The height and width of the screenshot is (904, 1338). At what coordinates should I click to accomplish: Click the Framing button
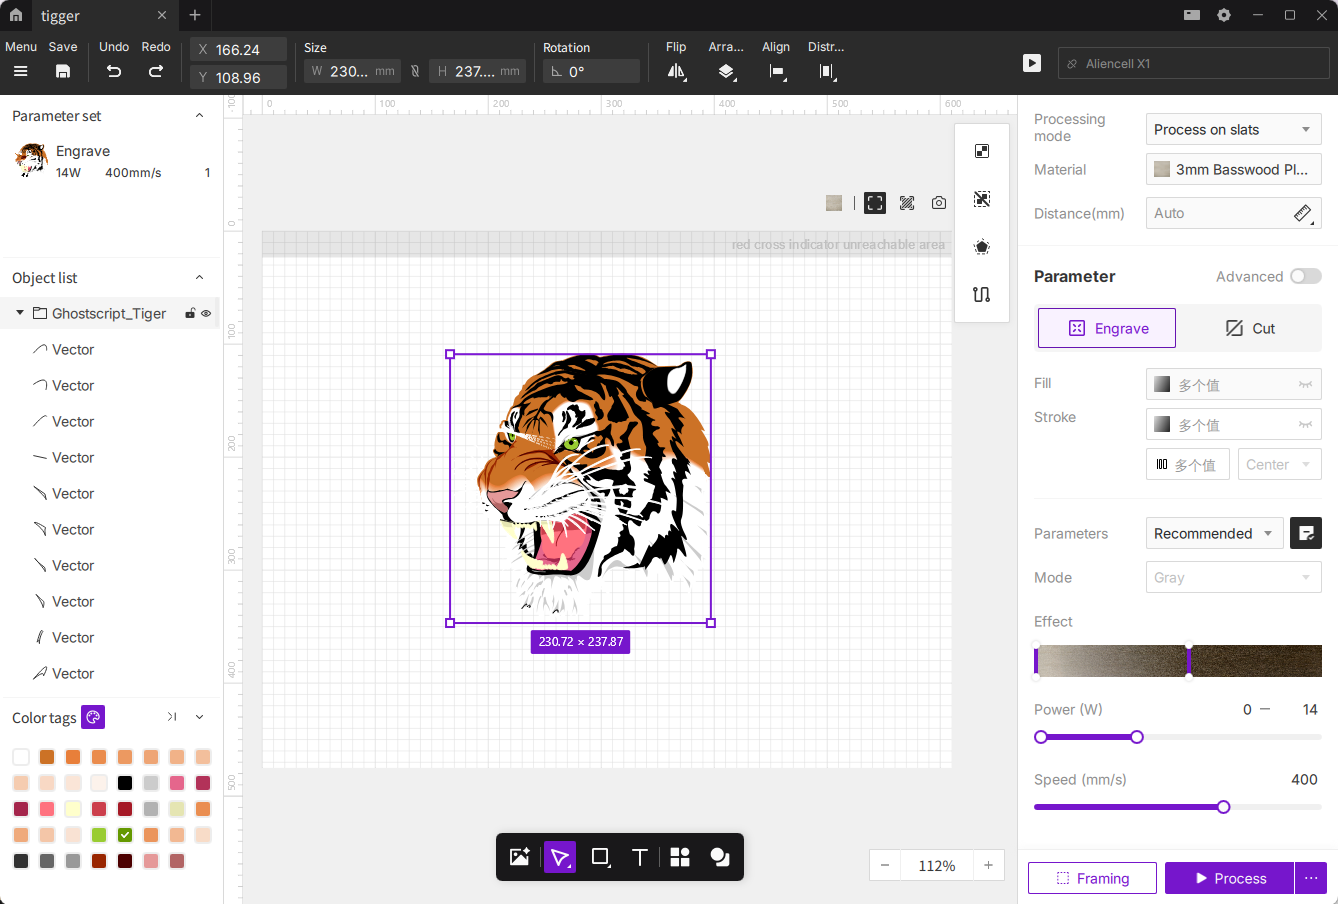[1092, 878]
